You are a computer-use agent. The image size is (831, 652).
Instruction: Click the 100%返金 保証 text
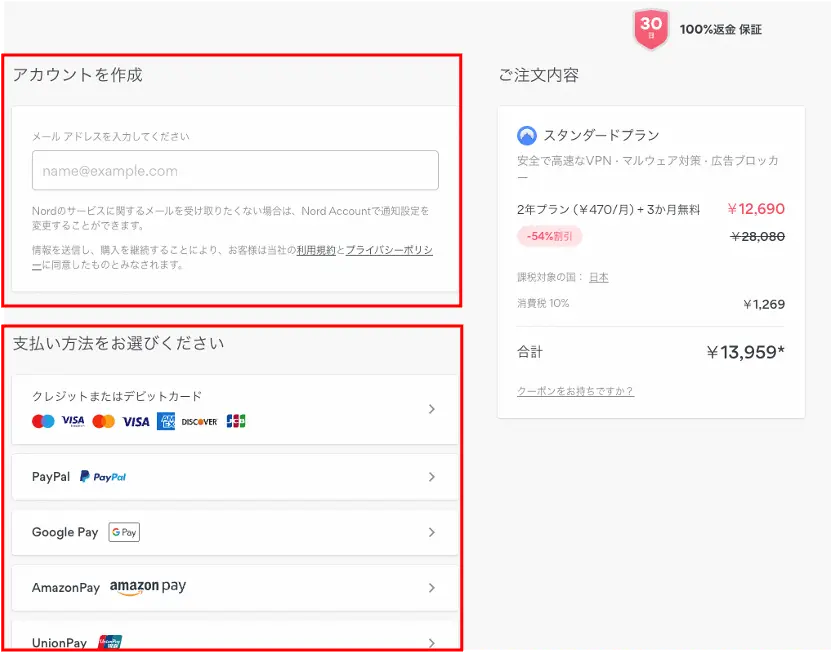click(721, 30)
